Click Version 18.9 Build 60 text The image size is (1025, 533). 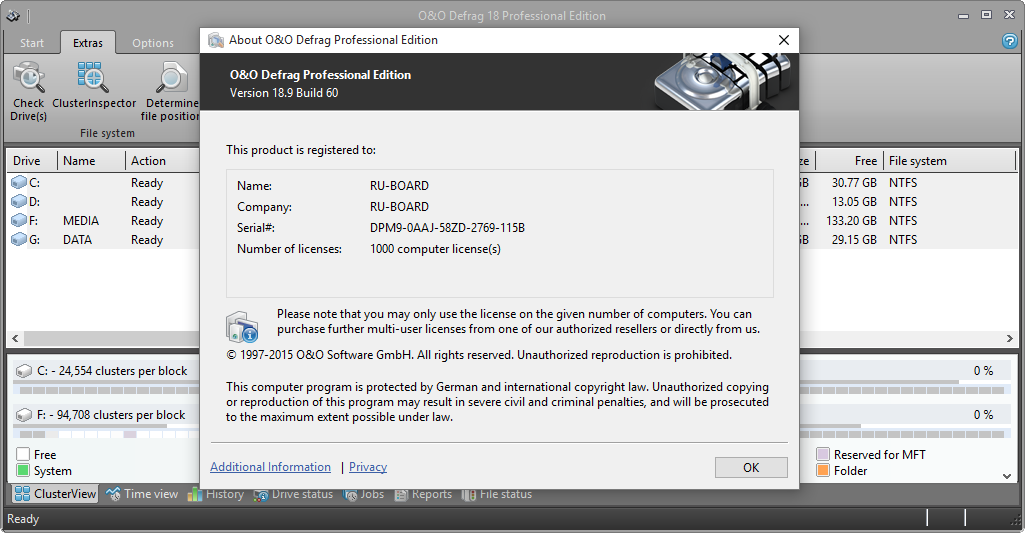pyautogui.click(x=284, y=93)
